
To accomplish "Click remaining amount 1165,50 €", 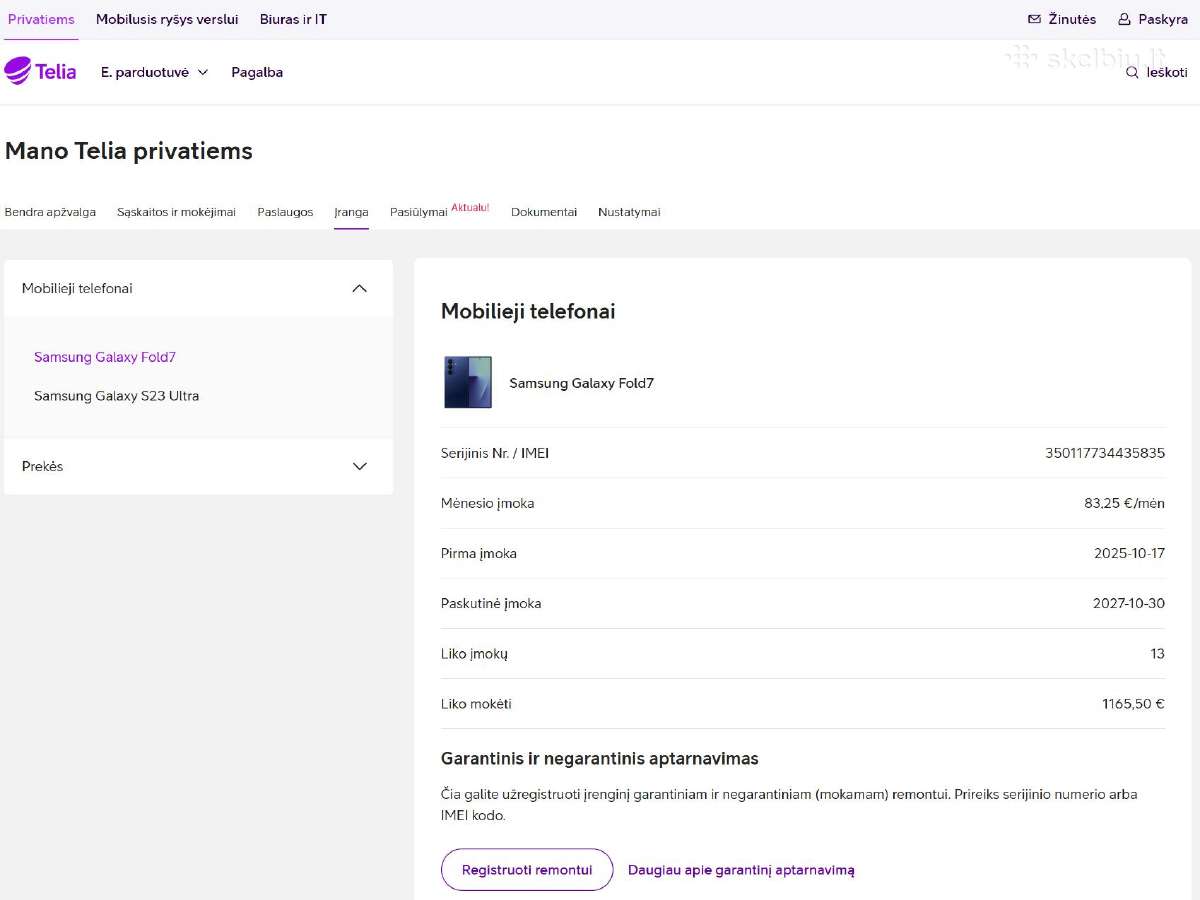I will tap(1133, 704).
